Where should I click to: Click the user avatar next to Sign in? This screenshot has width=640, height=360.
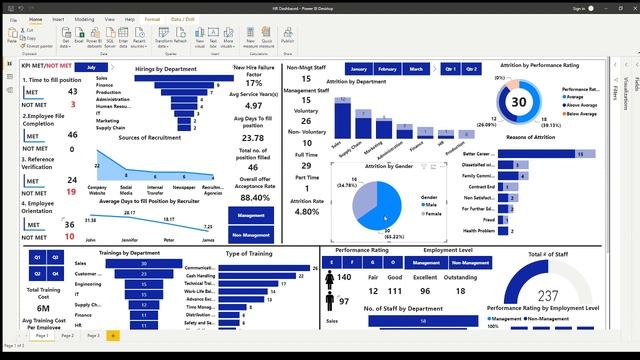591,8
